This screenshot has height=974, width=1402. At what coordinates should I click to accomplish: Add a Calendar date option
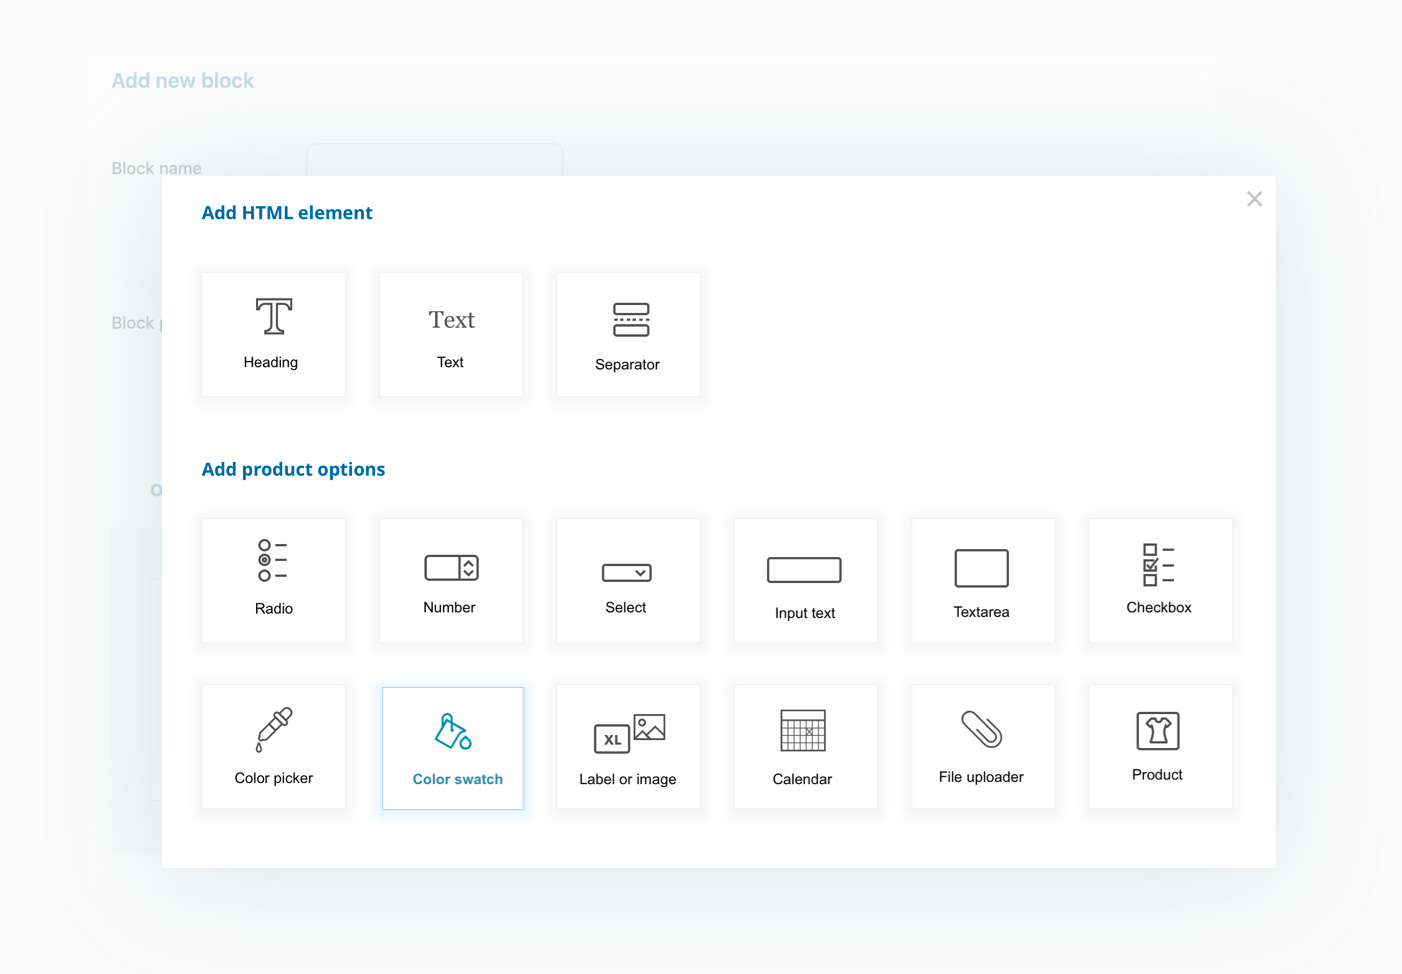(x=805, y=746)
